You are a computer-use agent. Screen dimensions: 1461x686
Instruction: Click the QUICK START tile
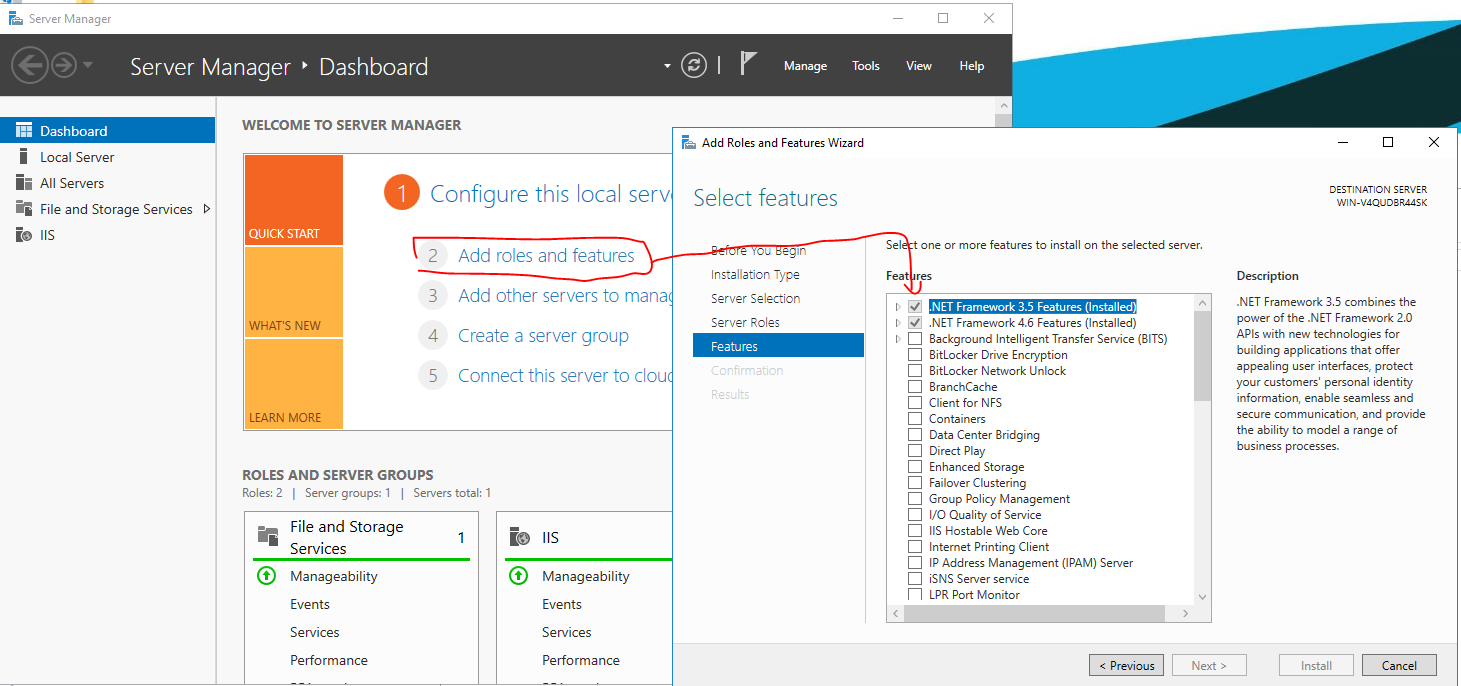[293, 200]
